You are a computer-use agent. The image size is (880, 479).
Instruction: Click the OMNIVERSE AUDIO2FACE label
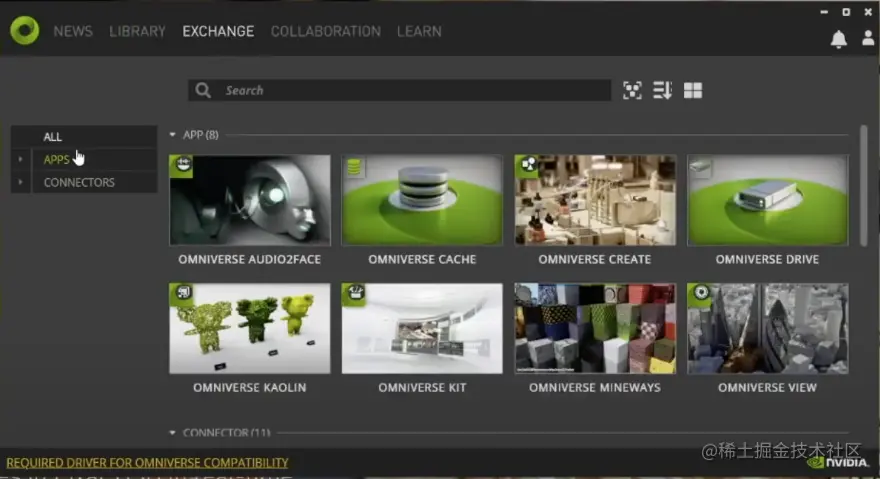[250, 259]
